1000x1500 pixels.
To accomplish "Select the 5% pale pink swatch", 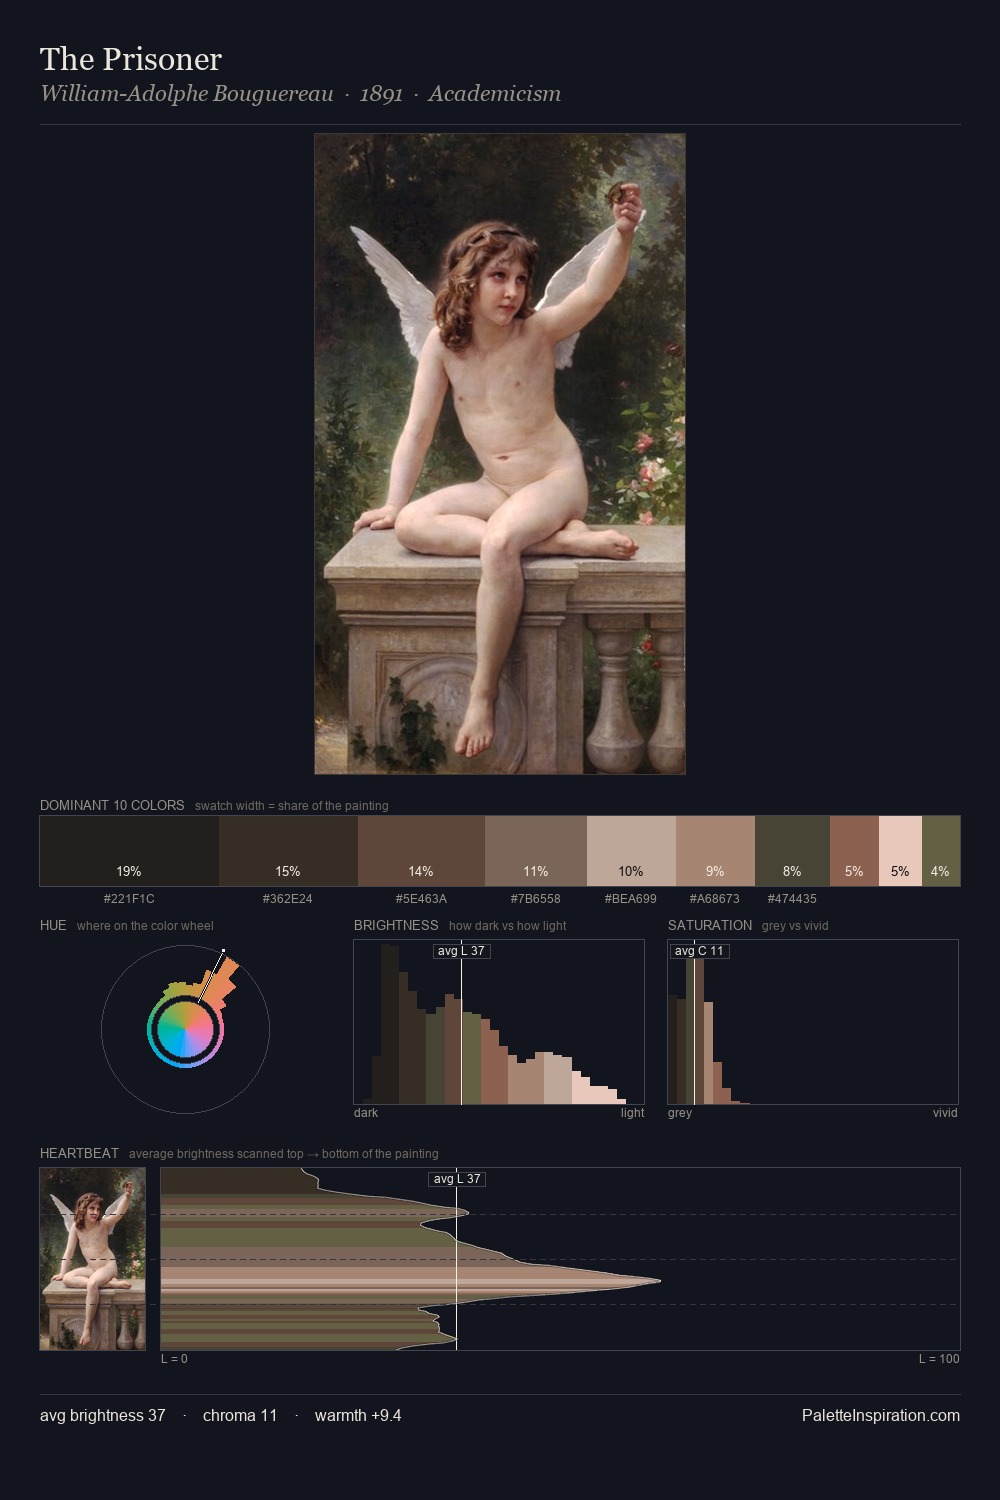I will [x=900, y=851].
